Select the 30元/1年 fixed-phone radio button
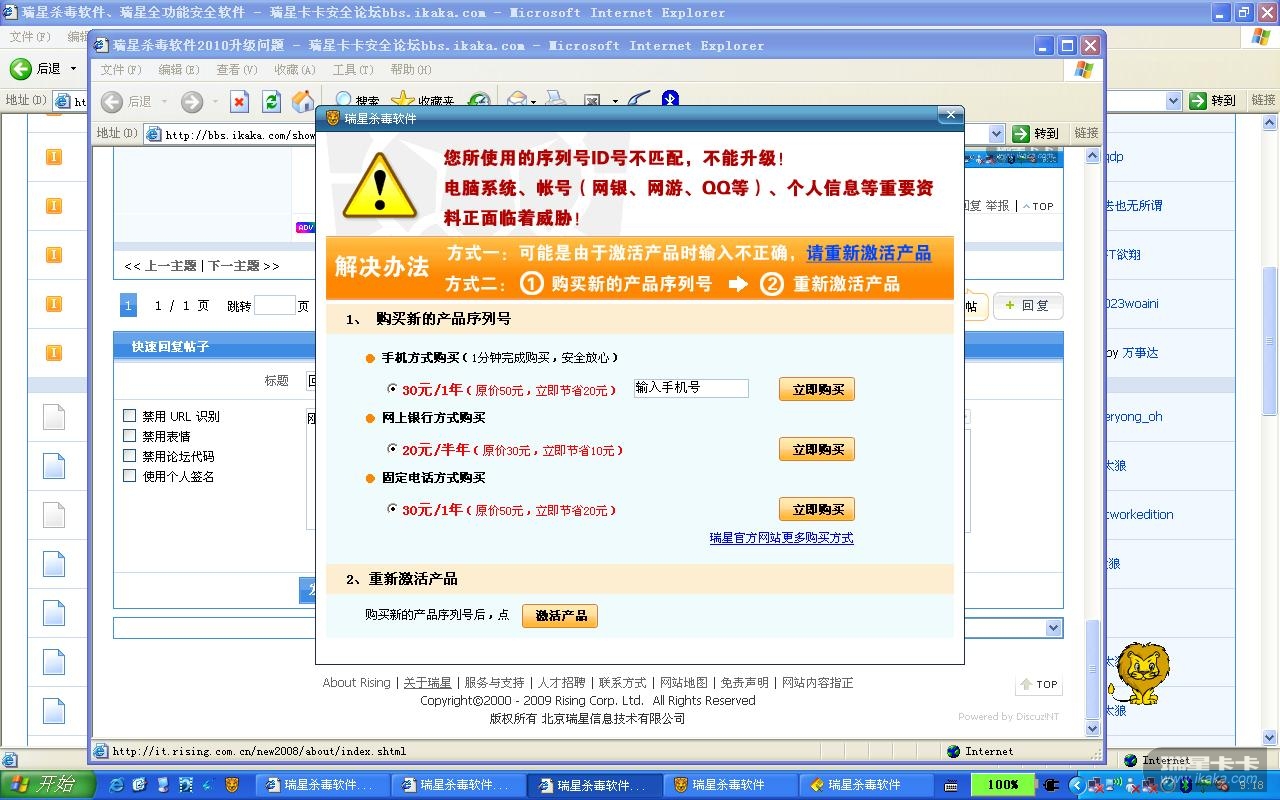Viewport: 1280px width, 800px height. point(392,509)
